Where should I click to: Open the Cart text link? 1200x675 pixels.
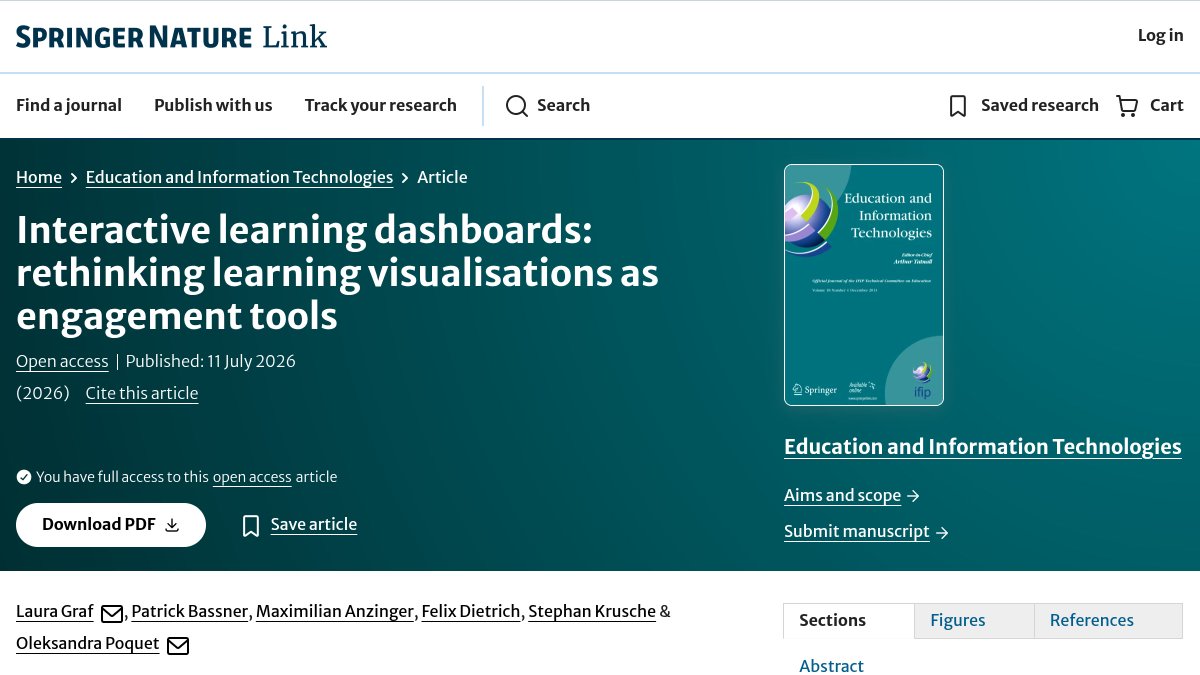point(1167,105)
